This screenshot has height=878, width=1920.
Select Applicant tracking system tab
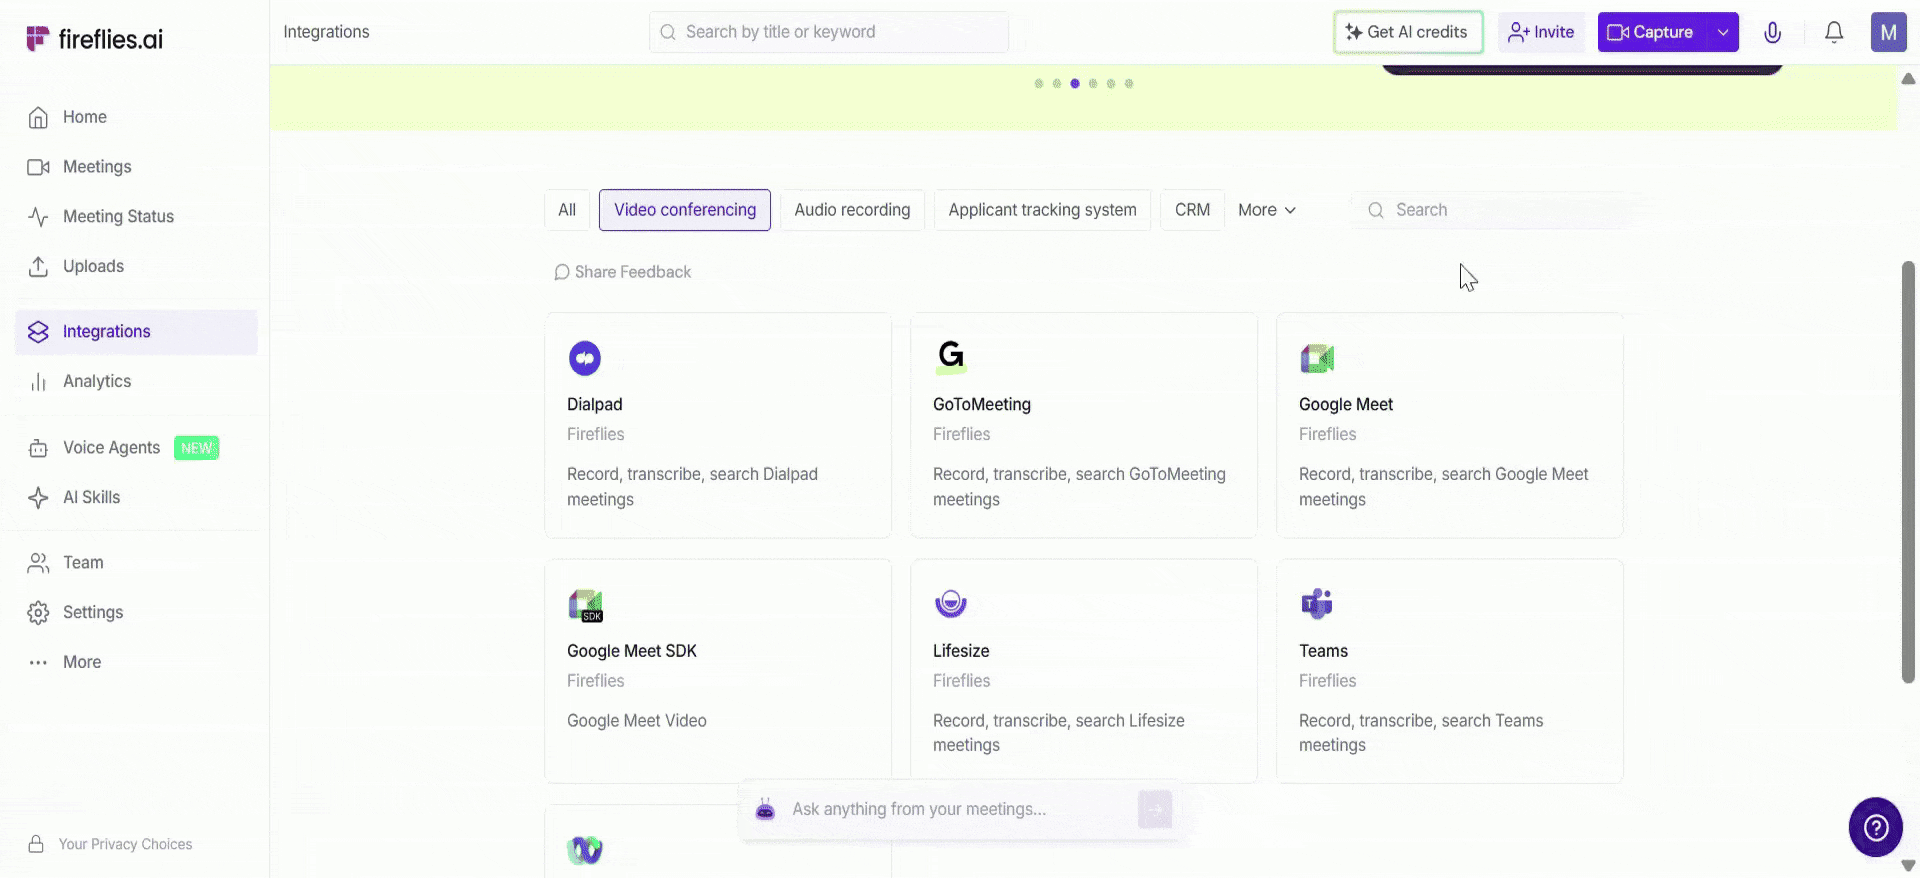(x=1042, y=210)
